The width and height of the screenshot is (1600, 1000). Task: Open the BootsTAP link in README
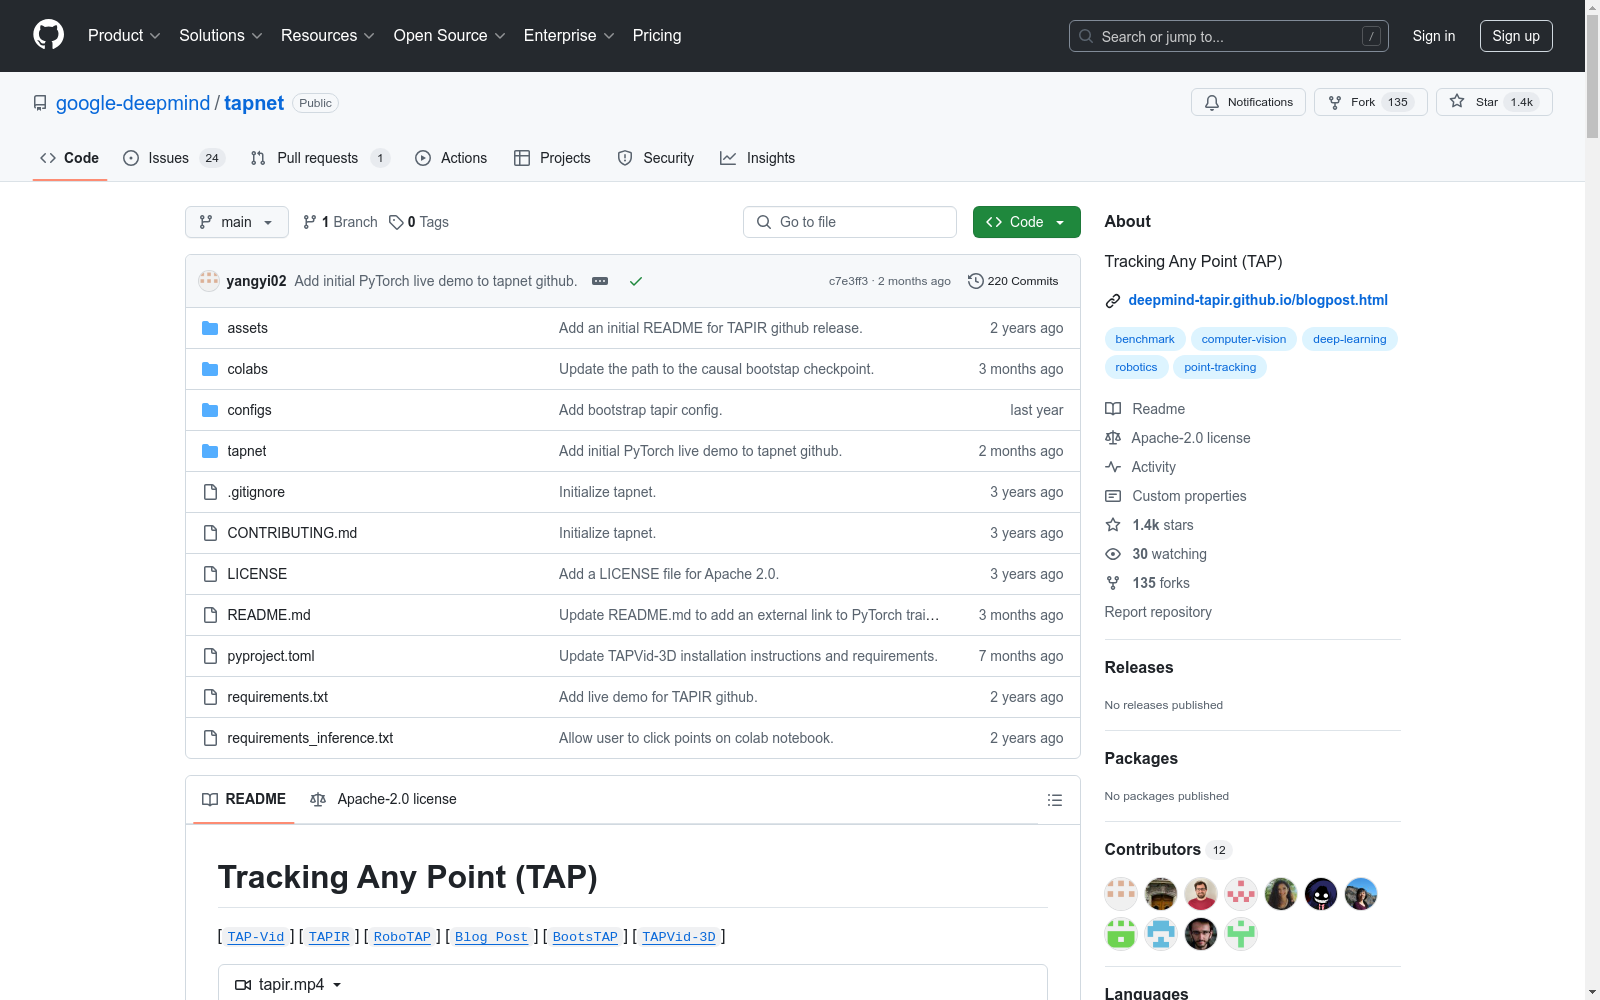pyautogui.click(x=585, y=937)
